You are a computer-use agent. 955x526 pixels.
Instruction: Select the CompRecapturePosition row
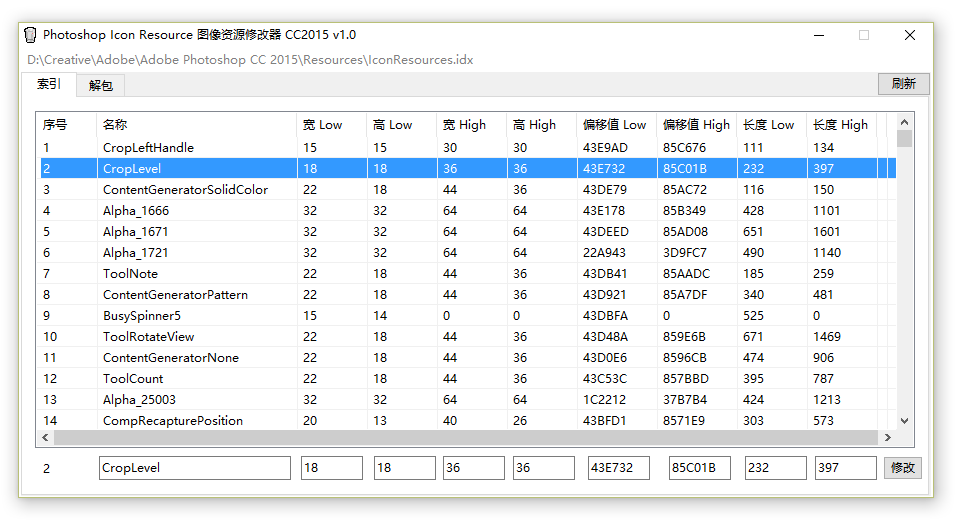click(465, 421)
